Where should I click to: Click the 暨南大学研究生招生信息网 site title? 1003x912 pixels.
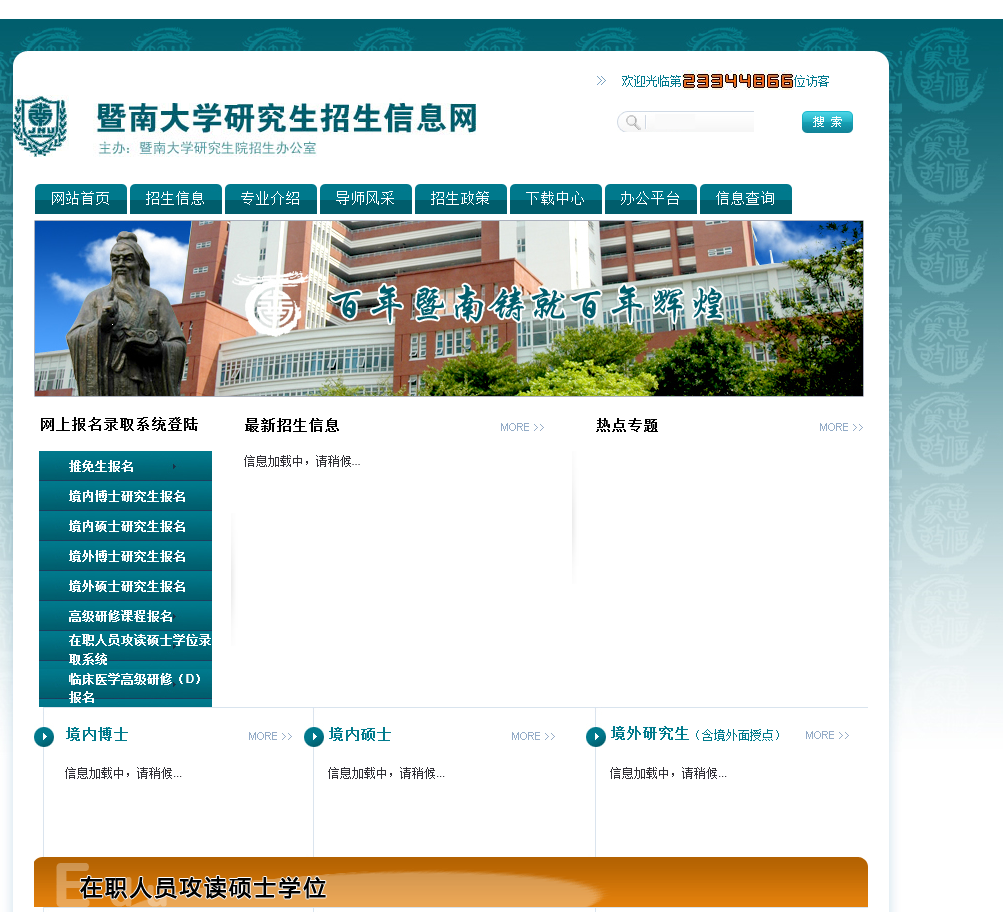tap(287, 118)
